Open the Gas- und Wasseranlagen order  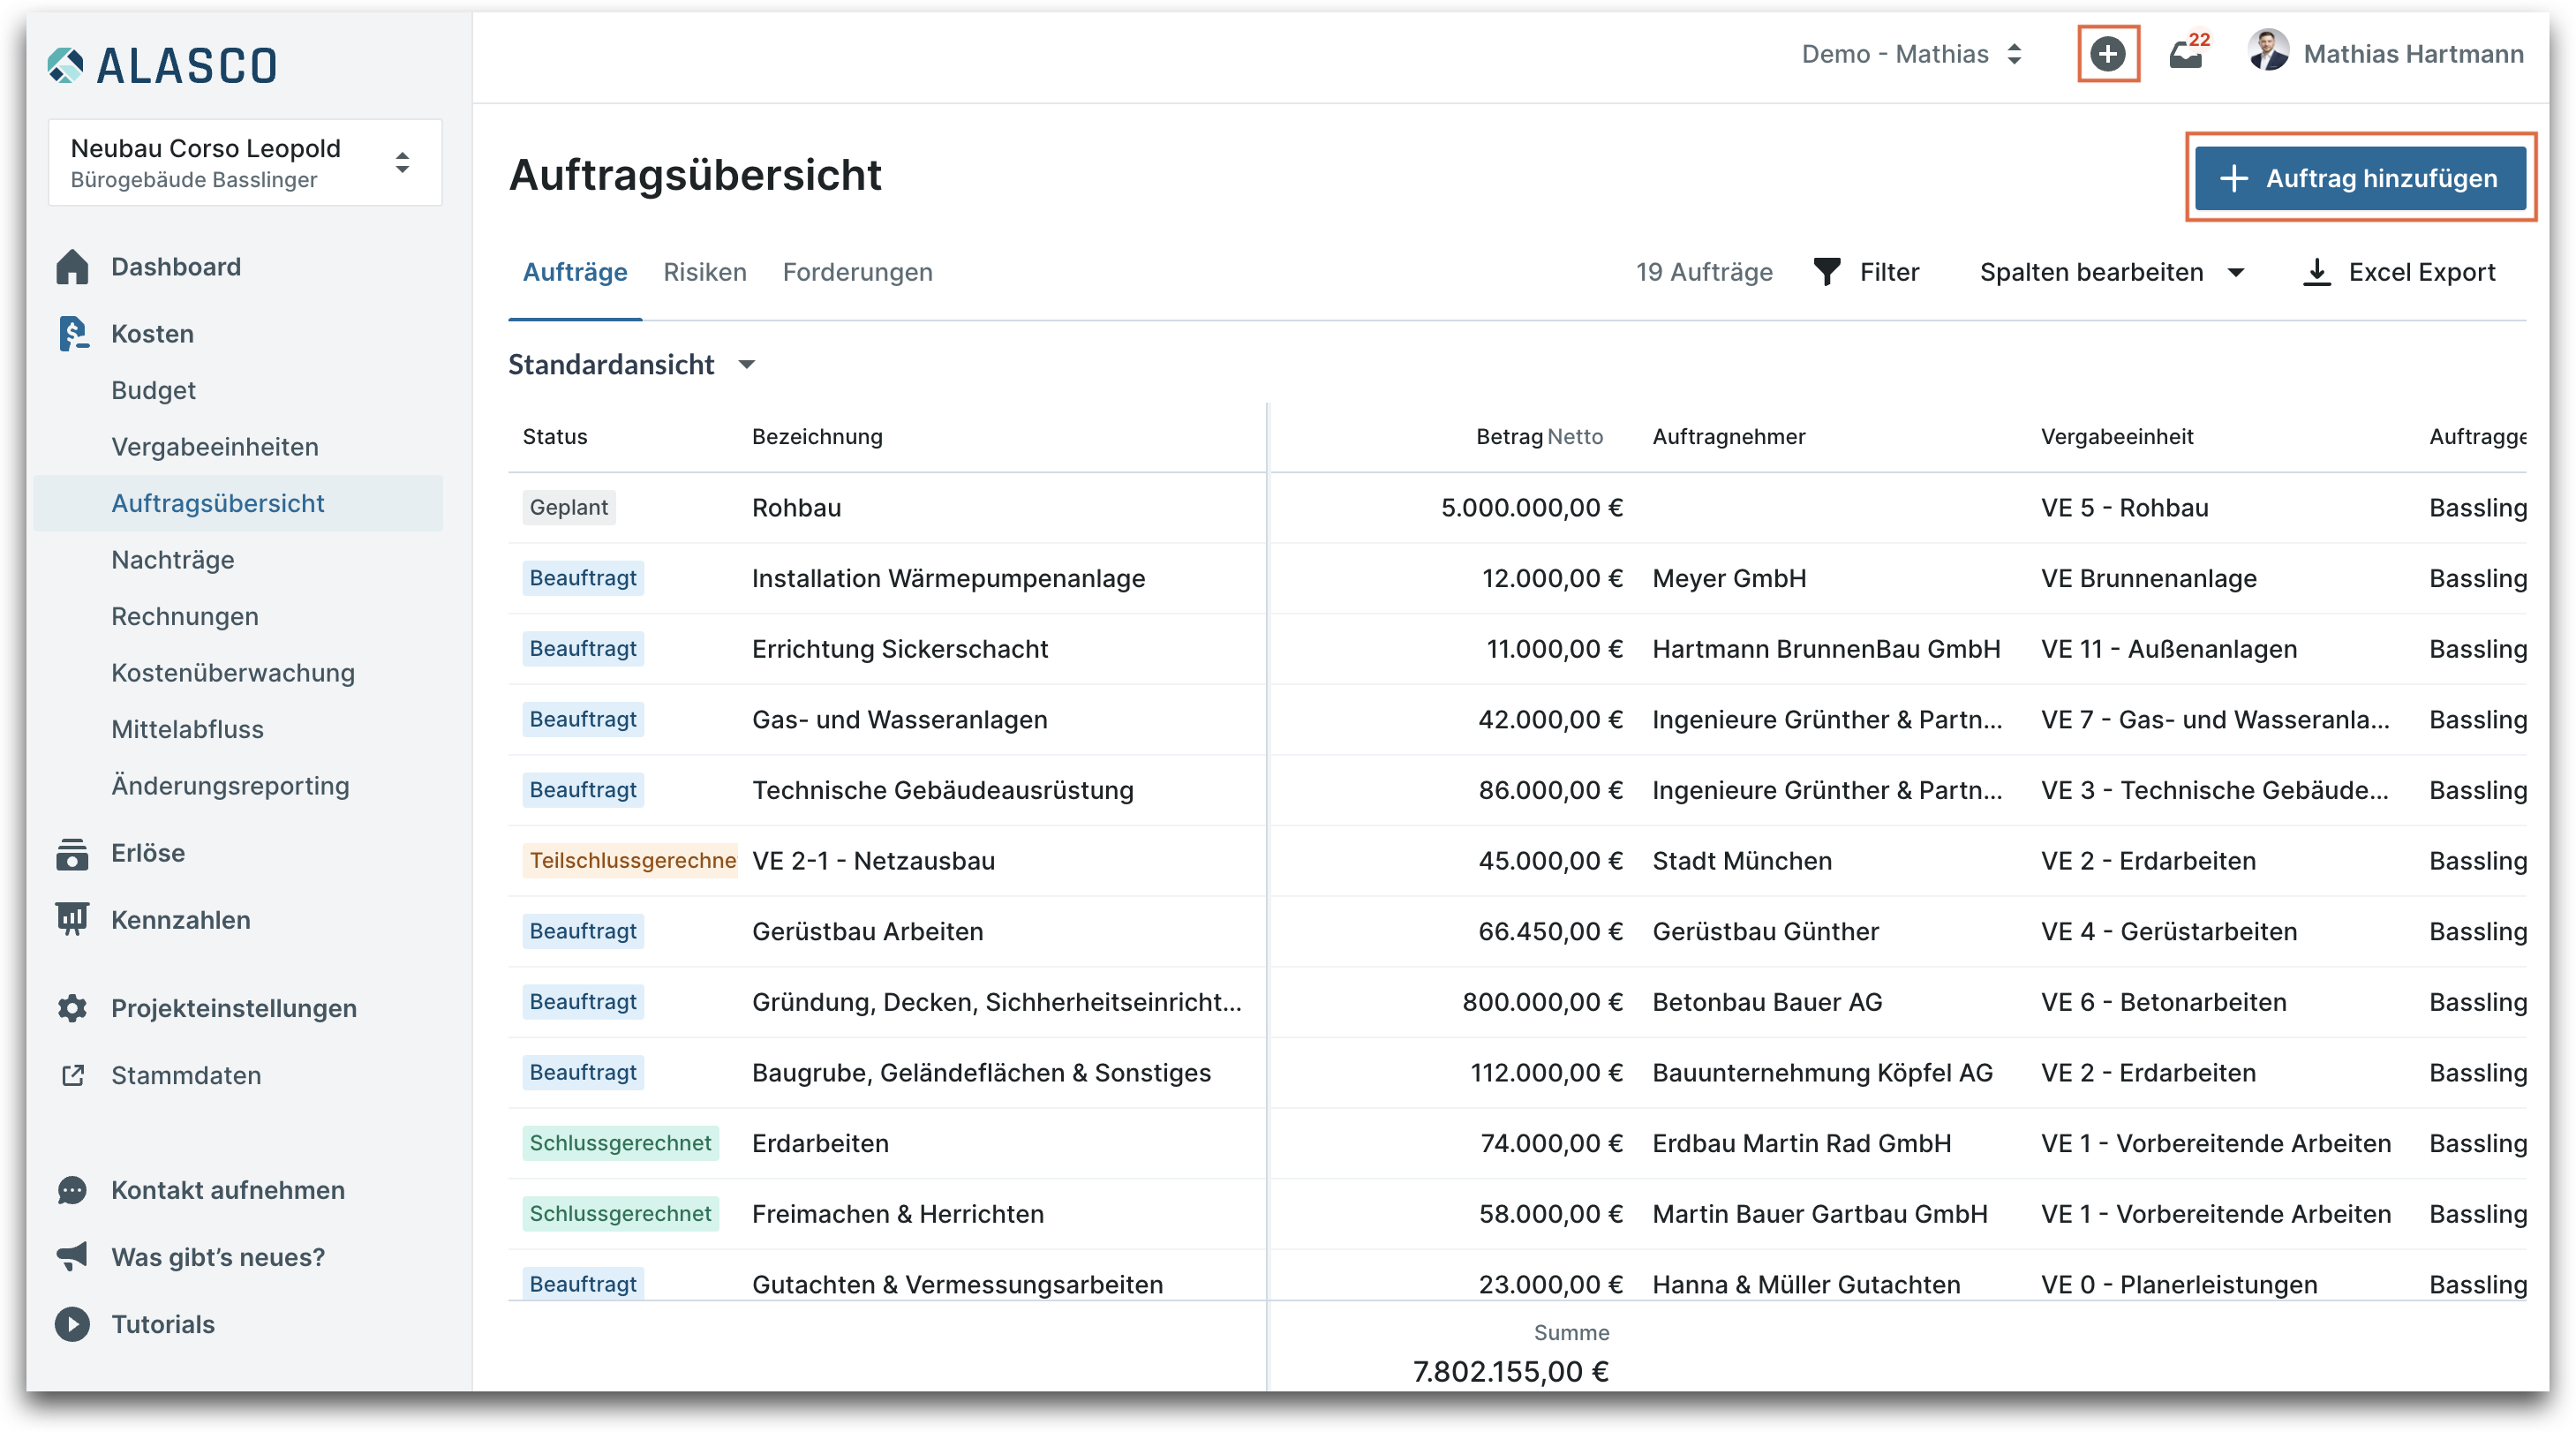tap(899, 720)
